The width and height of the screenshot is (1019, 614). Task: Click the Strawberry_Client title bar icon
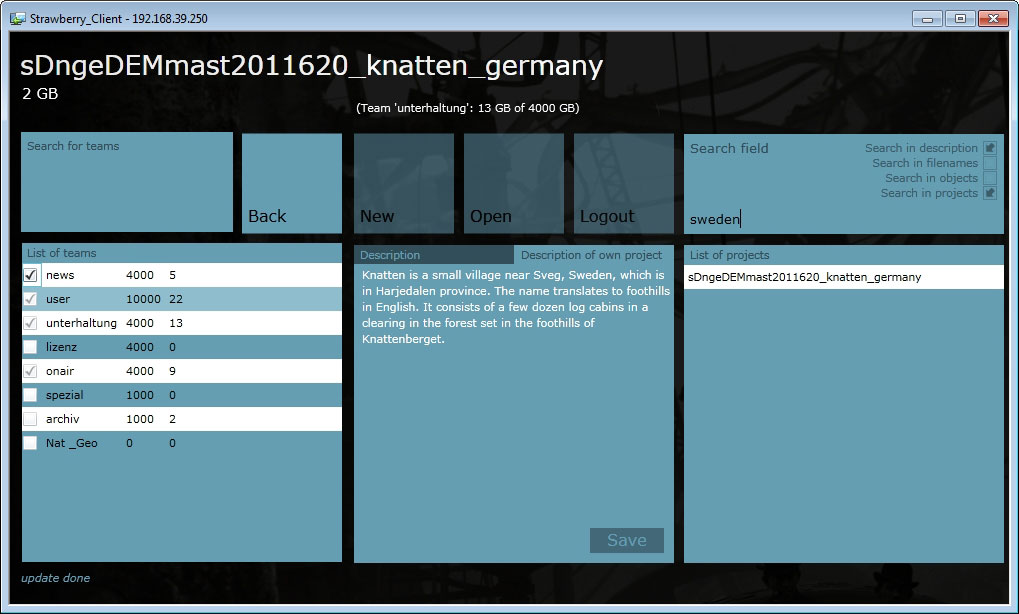click(x=17, y=18)
